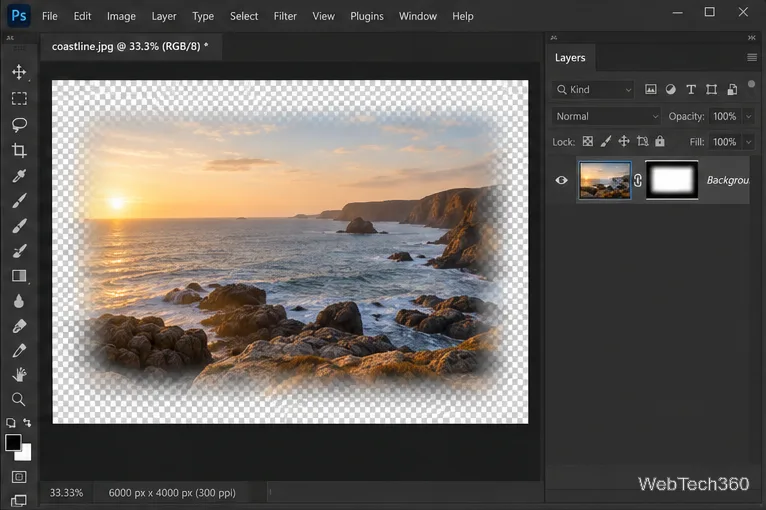766x510 pixels.
Task: Expand the toolbar double arrows
Action: (x=10, y=38)
